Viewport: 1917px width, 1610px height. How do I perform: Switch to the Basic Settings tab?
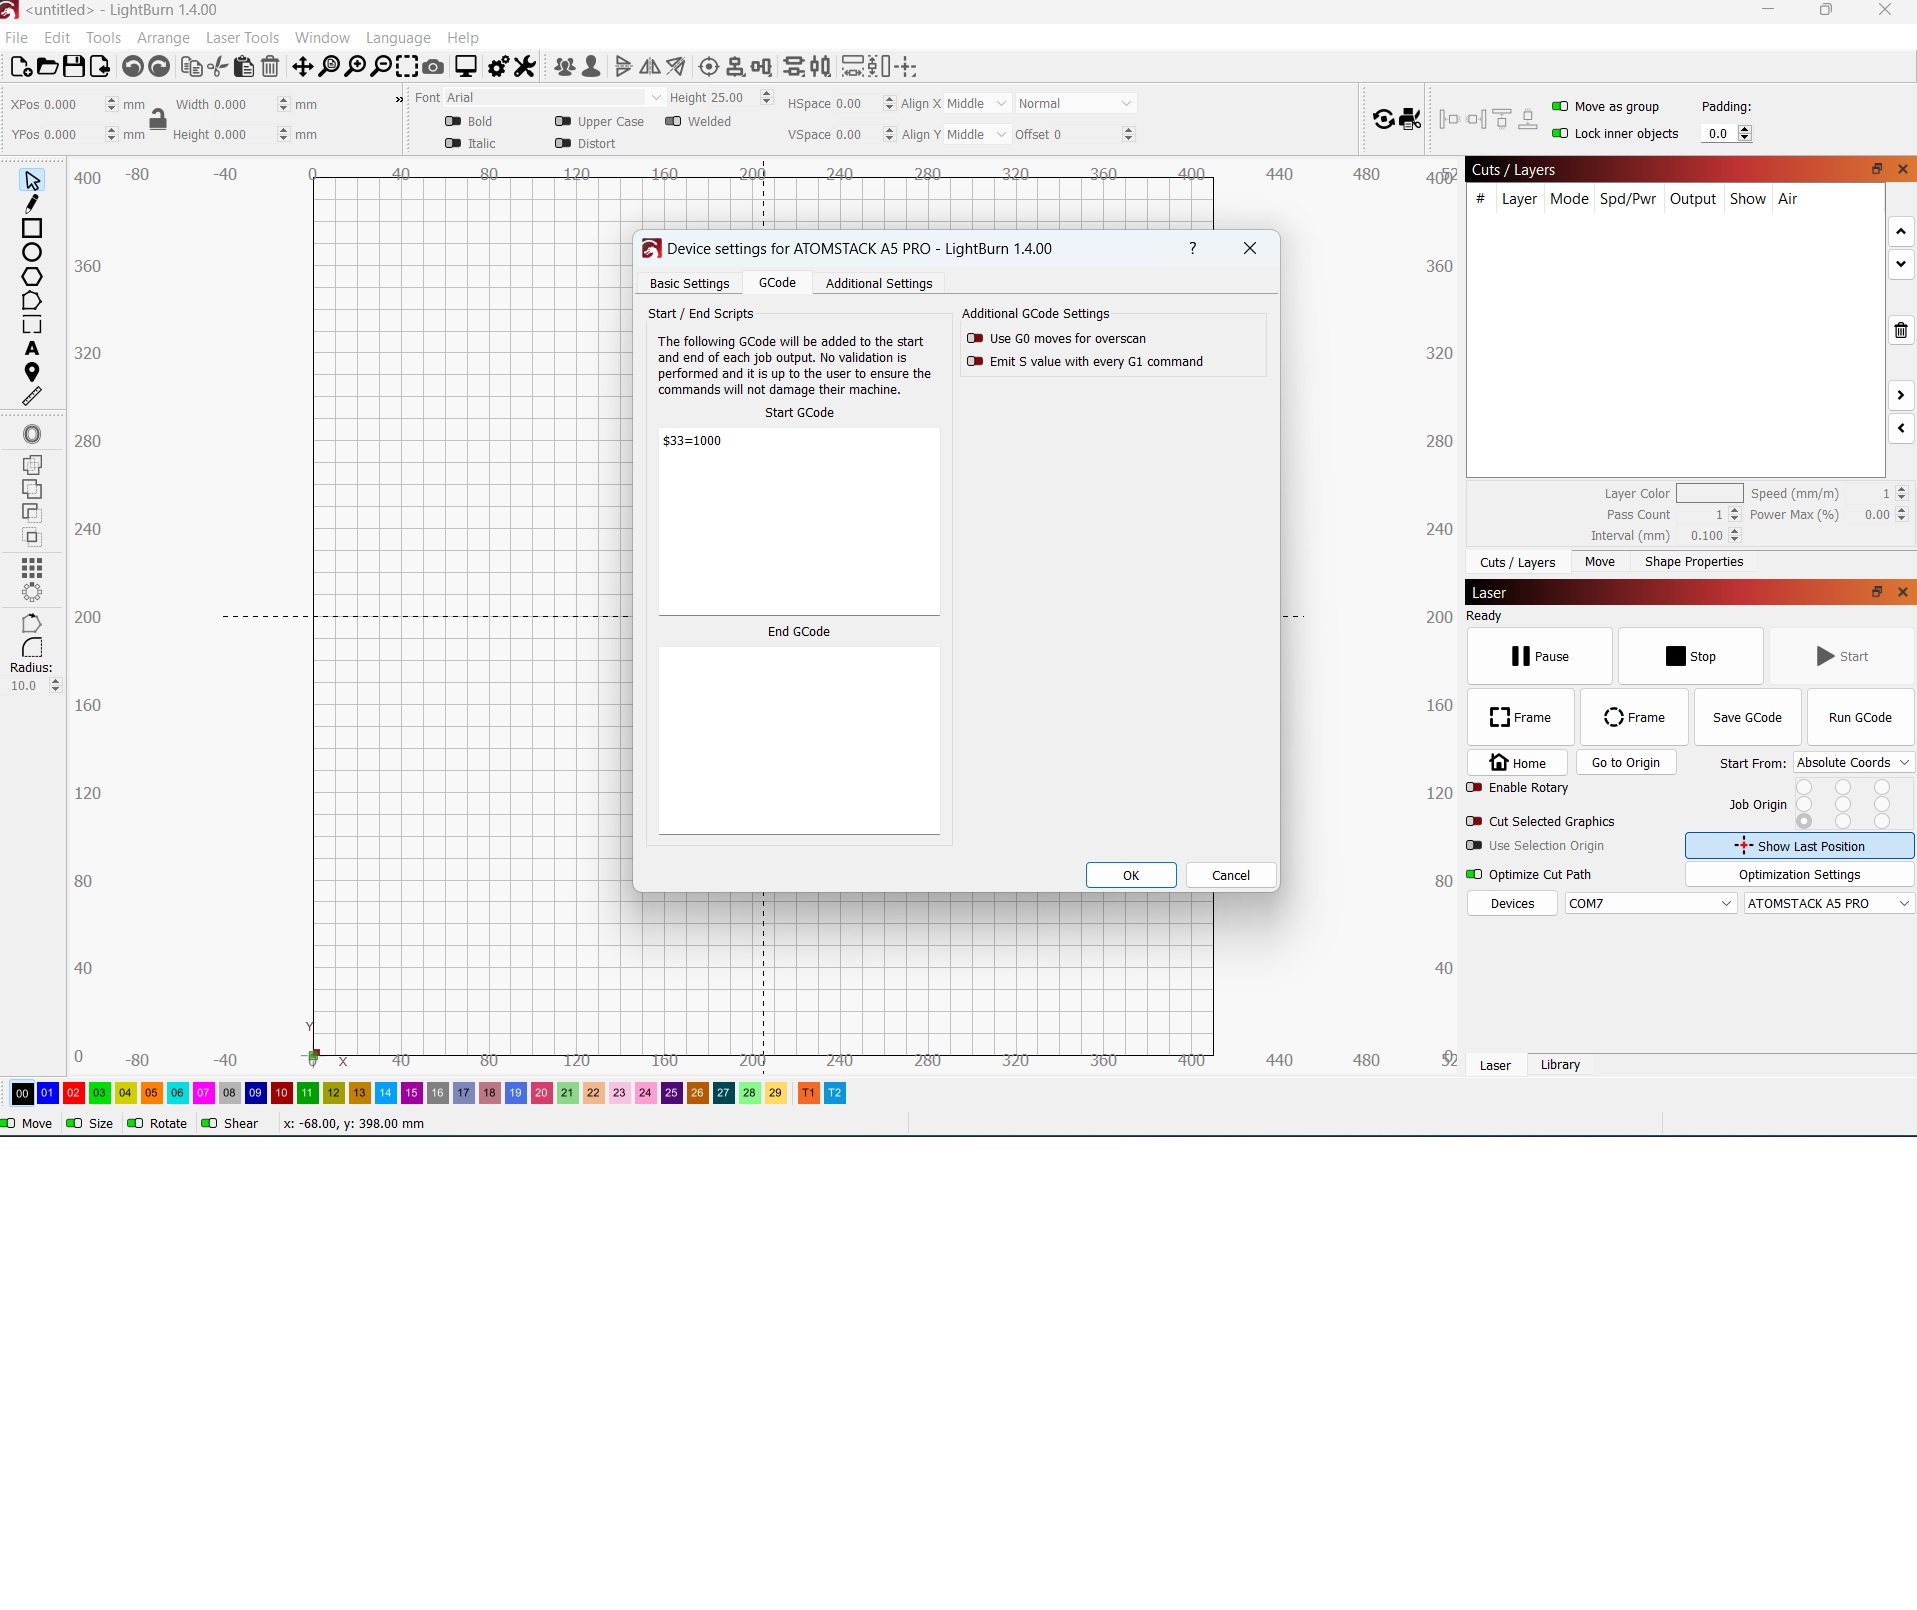tap(690, 283)
